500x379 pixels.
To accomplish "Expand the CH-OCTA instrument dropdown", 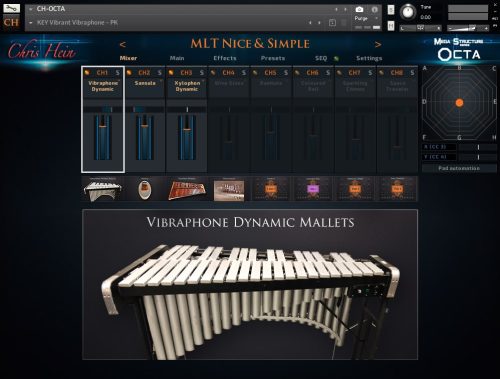I will pyautogui.click(x=30, y=9).
